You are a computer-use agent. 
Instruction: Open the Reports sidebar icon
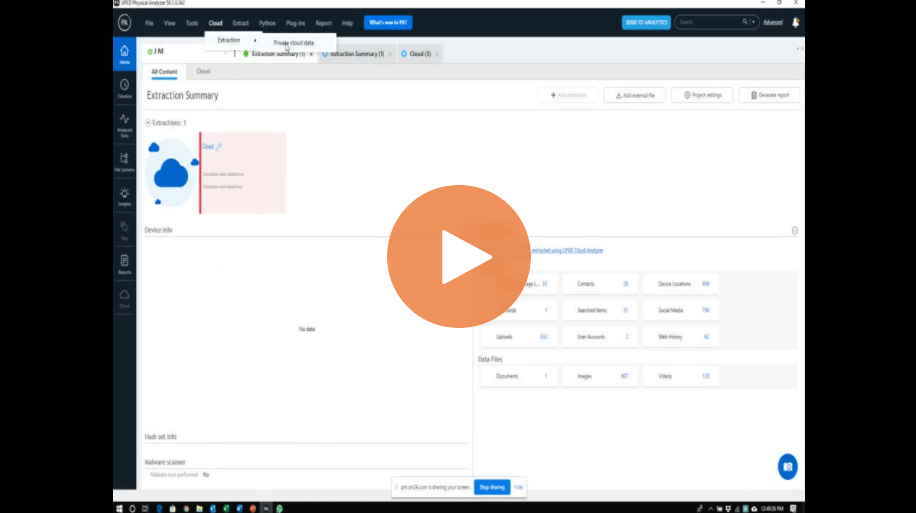pos(124,264)
